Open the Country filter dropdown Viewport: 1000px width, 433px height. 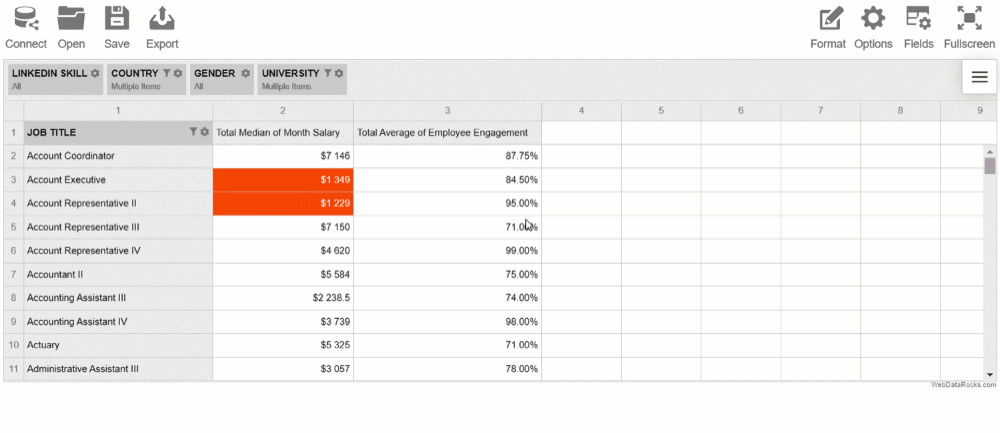[x=167, y=73]
